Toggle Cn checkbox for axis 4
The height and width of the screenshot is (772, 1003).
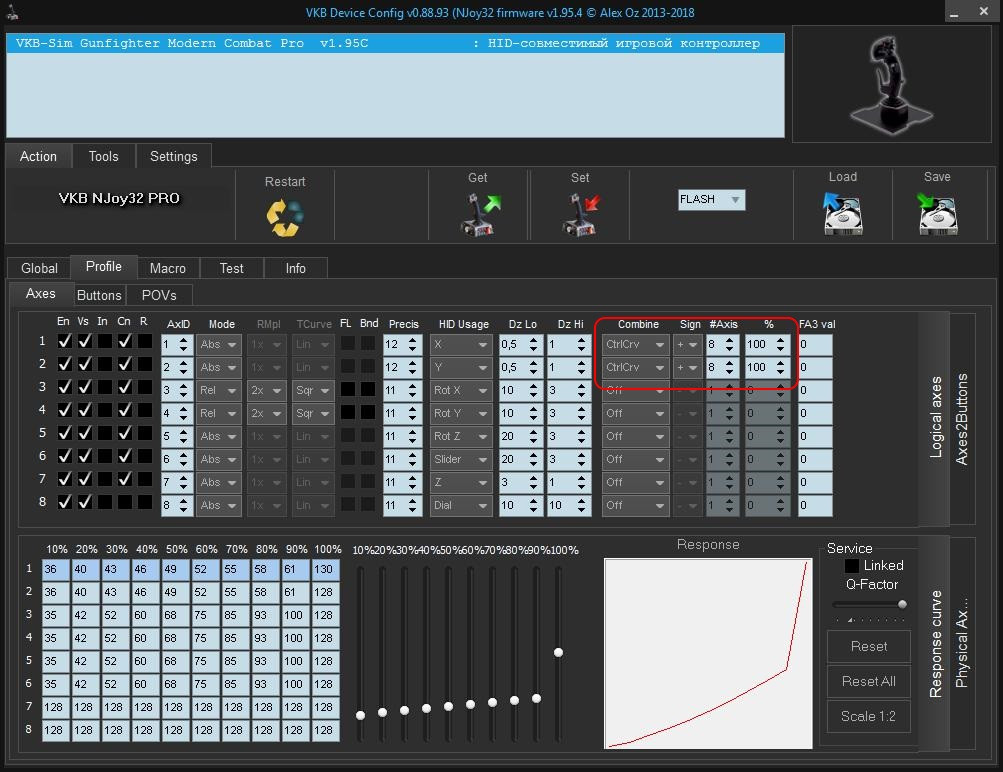(x=125, y=410)
